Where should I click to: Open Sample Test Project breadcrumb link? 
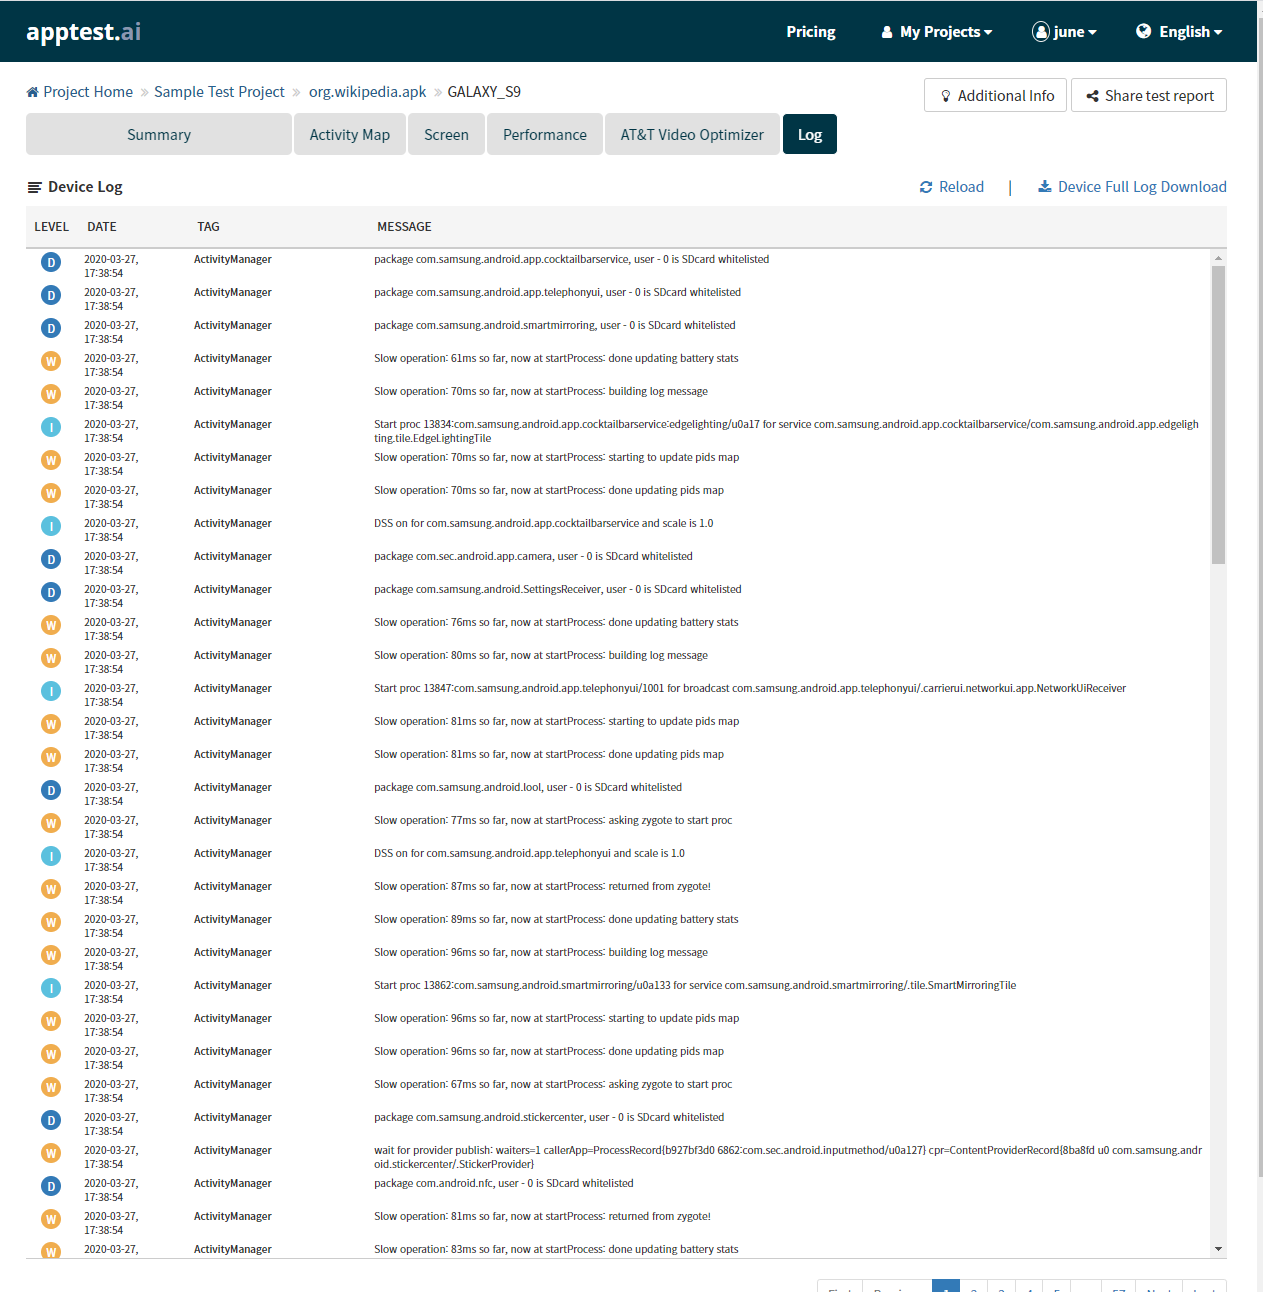point(219,92)
